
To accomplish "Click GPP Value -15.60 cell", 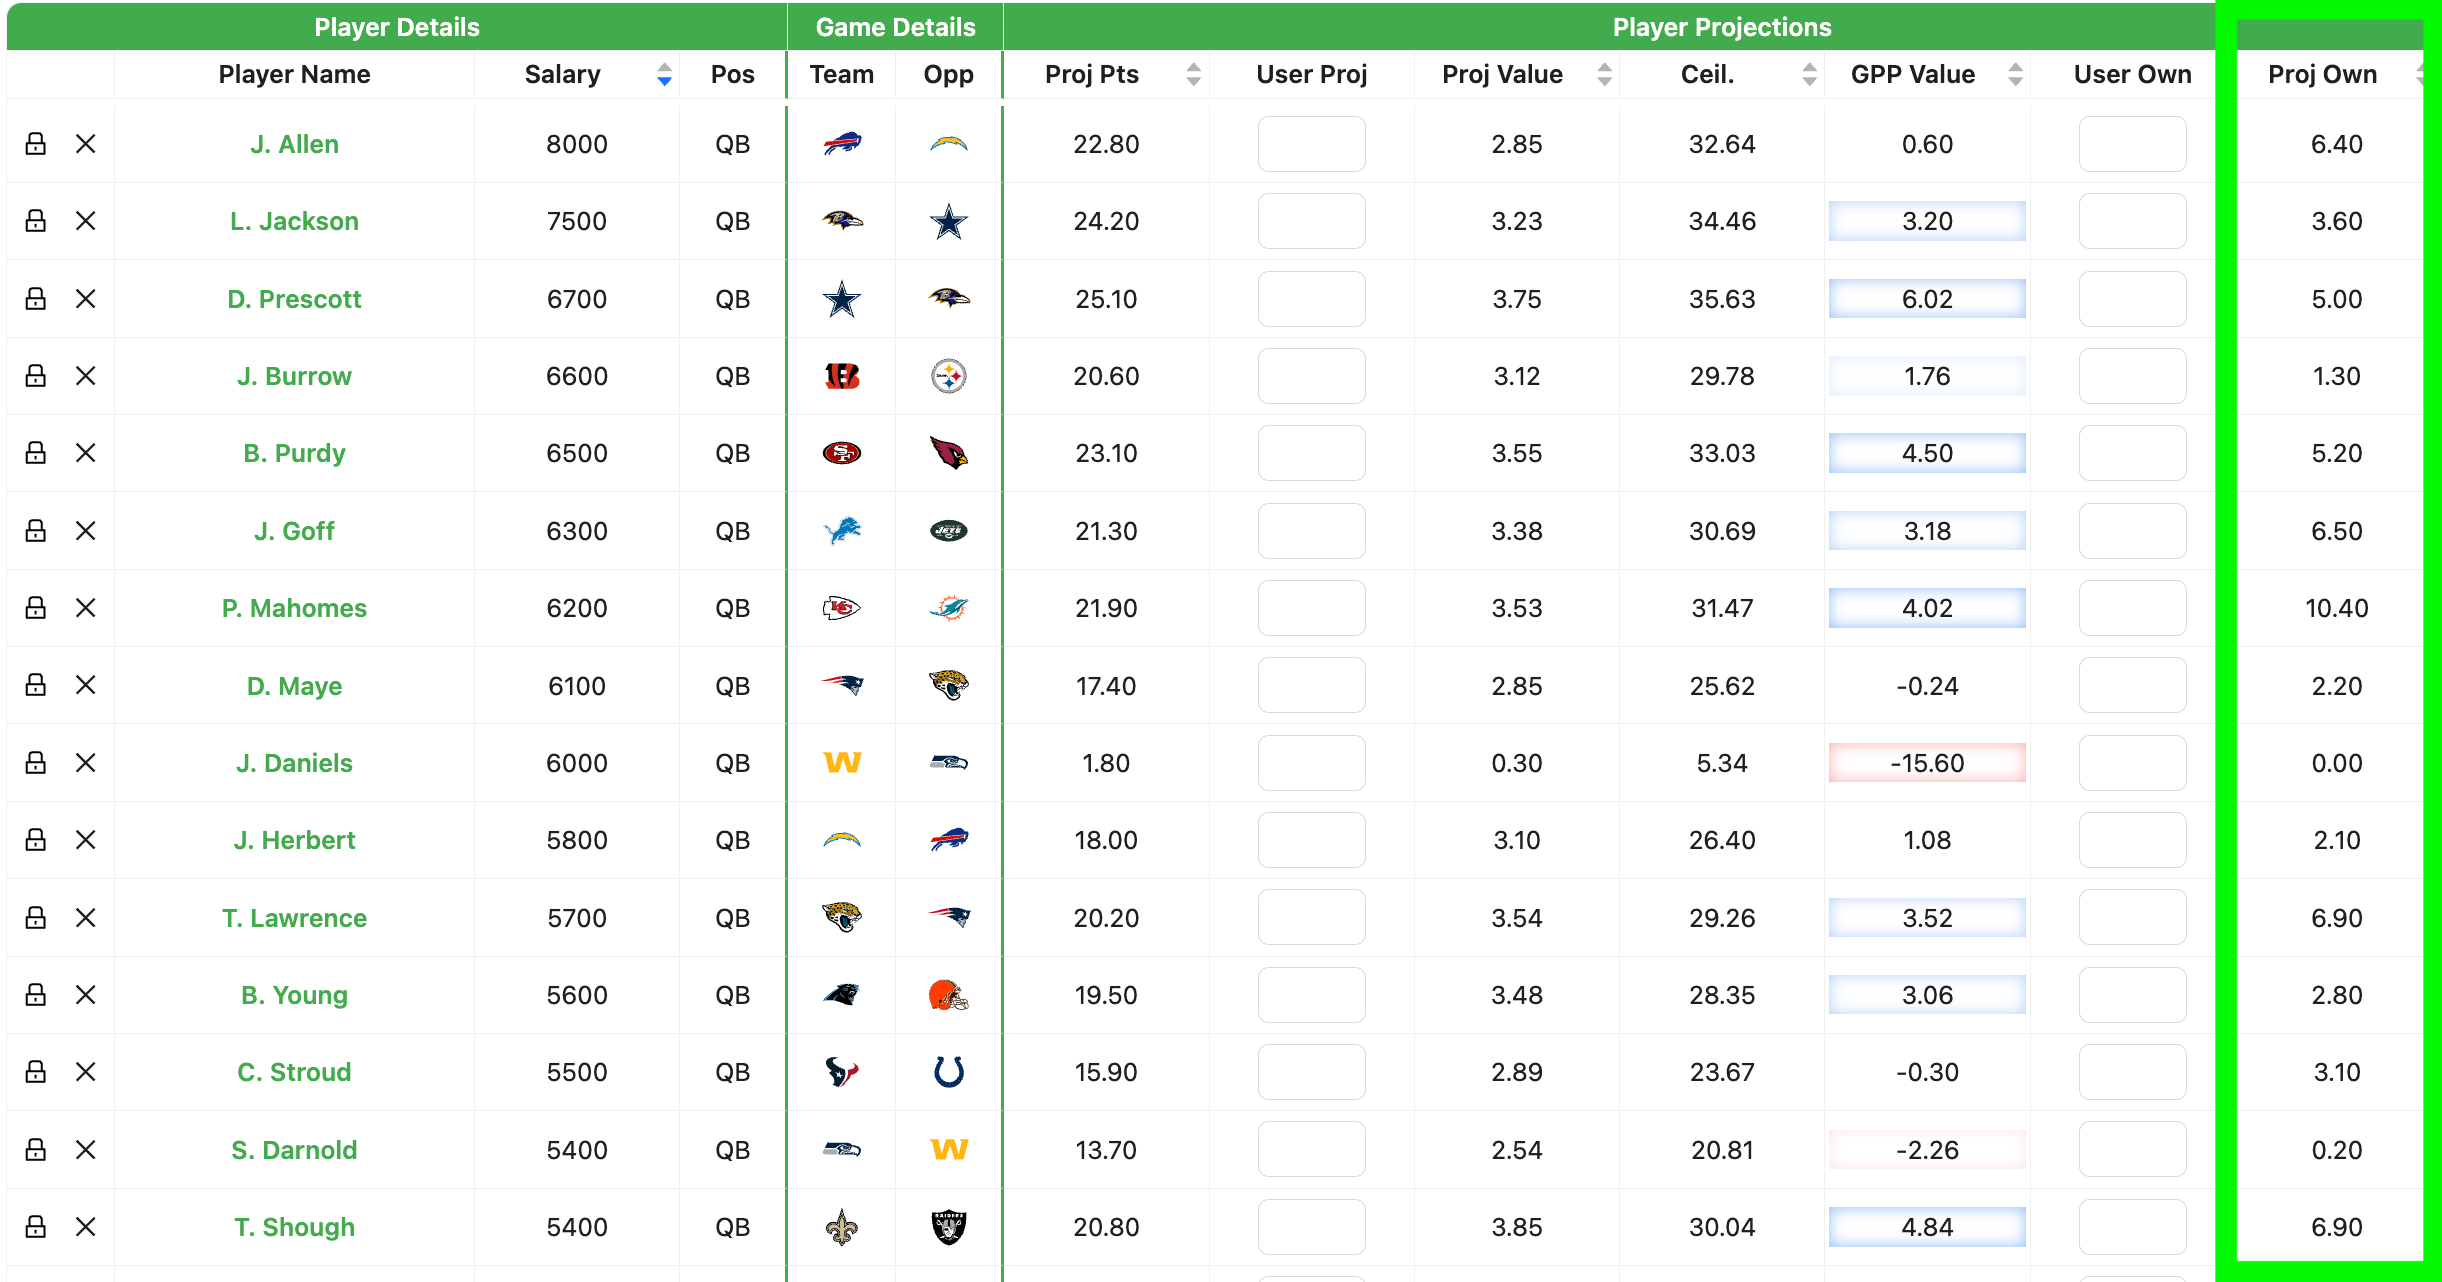I will pos(1927,763).
